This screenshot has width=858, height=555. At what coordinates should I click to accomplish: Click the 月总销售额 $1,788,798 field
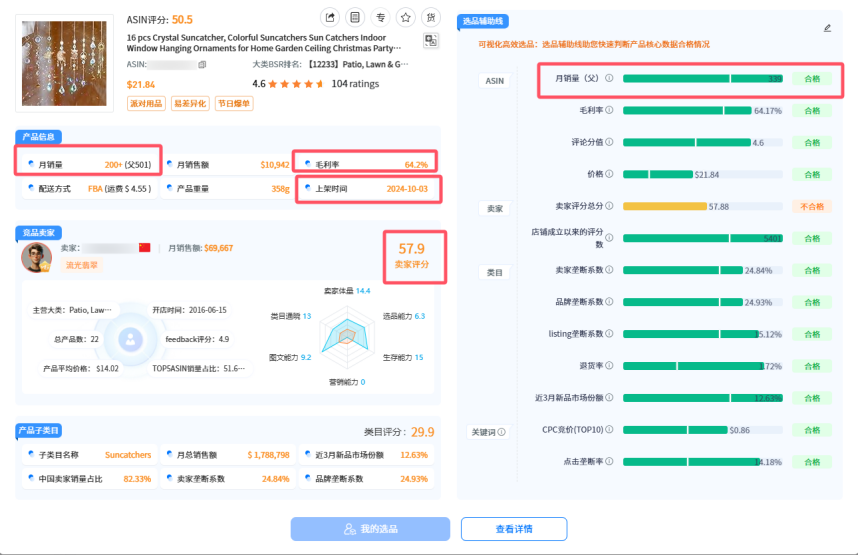click(228, 455)
